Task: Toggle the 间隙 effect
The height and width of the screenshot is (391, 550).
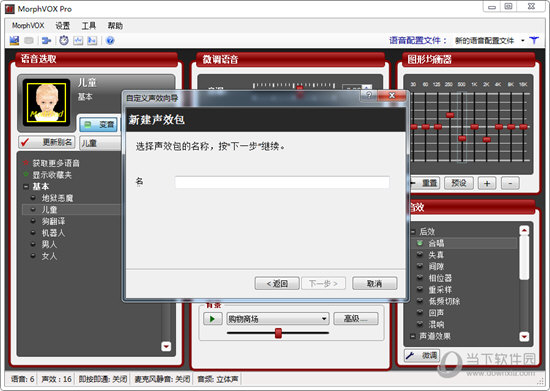Action: tap(420, 266)
